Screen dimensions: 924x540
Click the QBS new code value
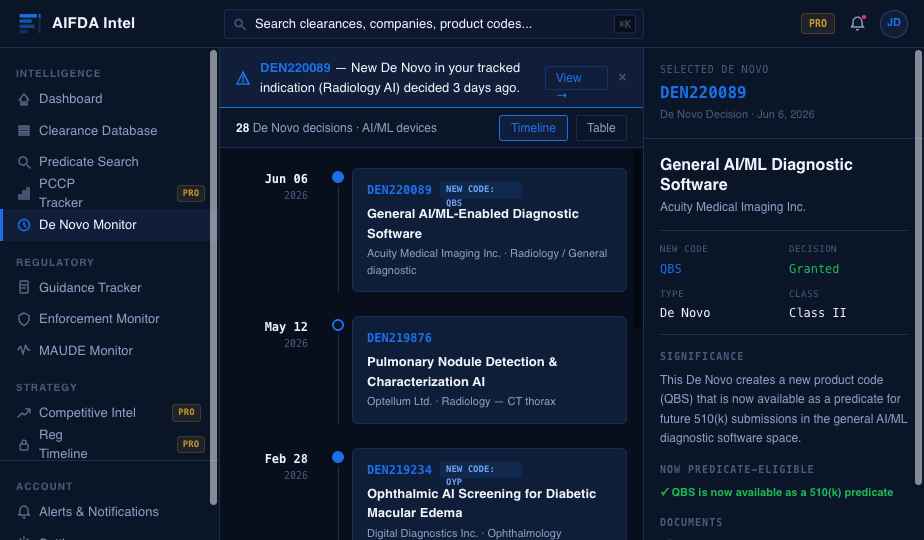670,269
